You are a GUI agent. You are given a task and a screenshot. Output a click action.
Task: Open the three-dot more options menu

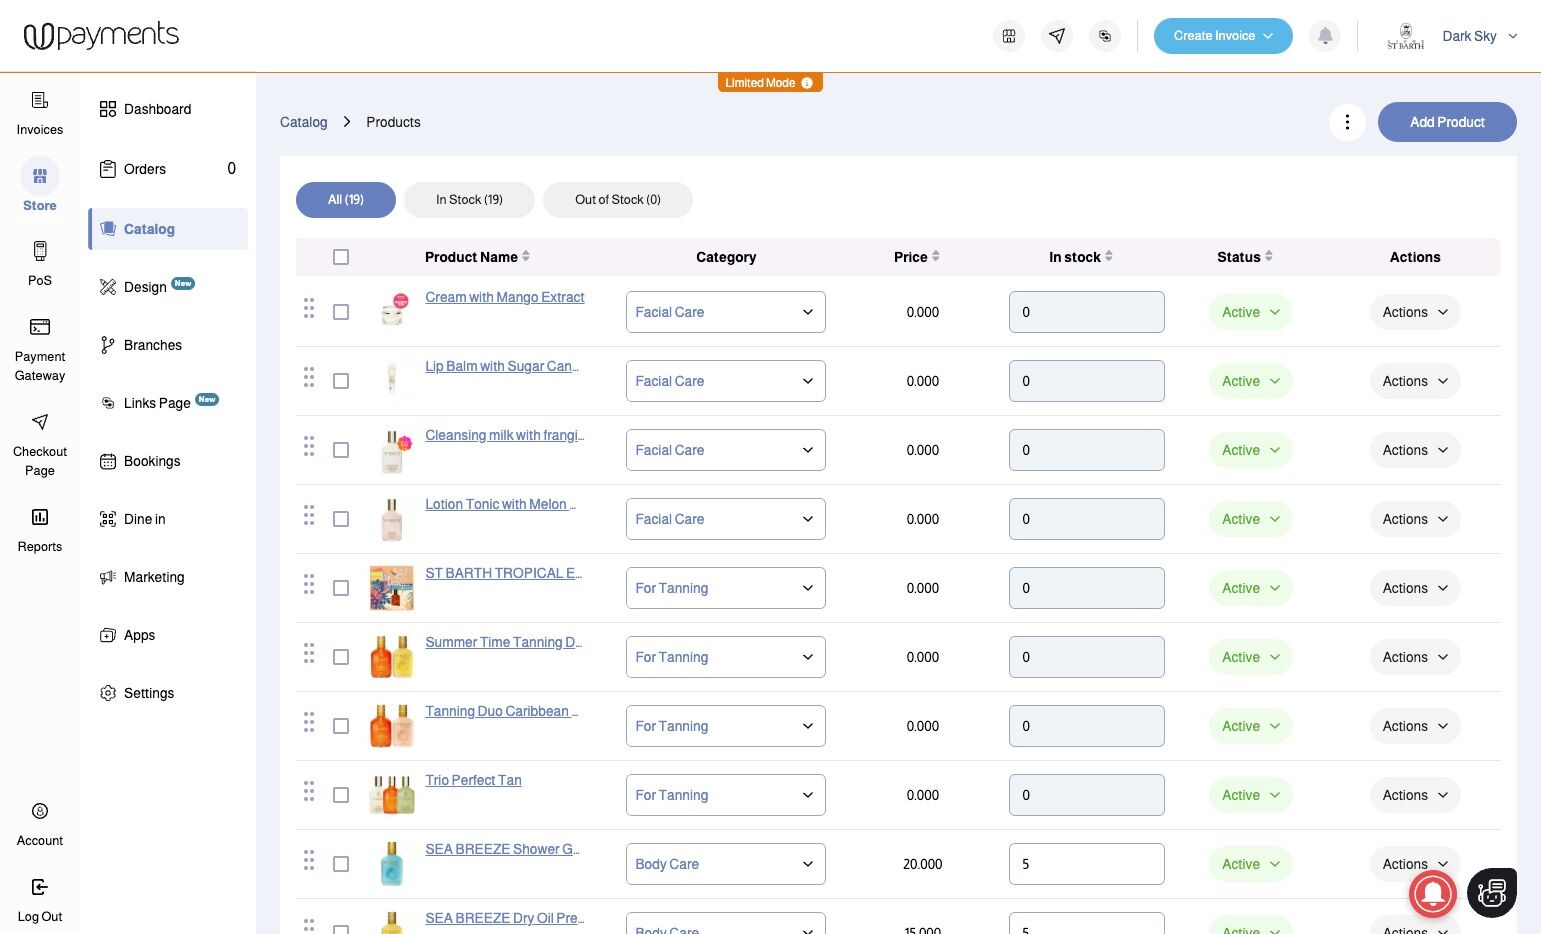1348,122
